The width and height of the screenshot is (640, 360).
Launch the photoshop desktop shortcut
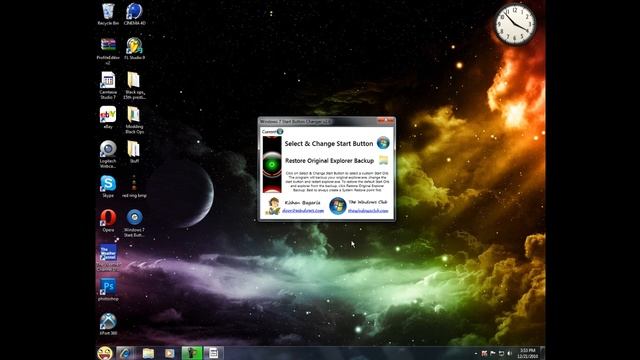pyautogui.click(x=108, y=290)
